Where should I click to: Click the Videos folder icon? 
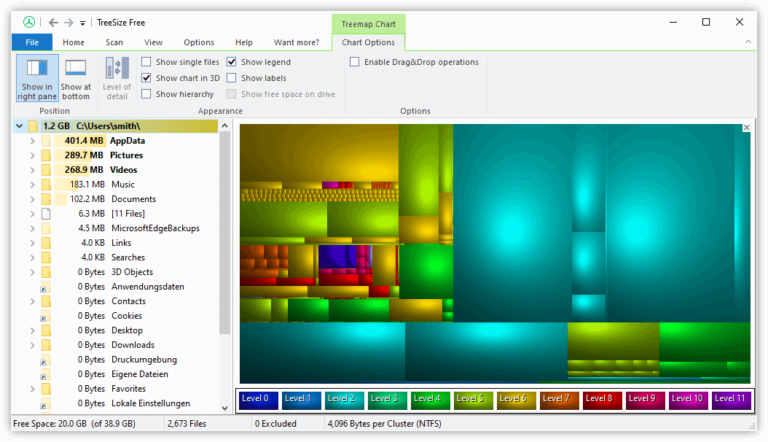coord(46,170)
